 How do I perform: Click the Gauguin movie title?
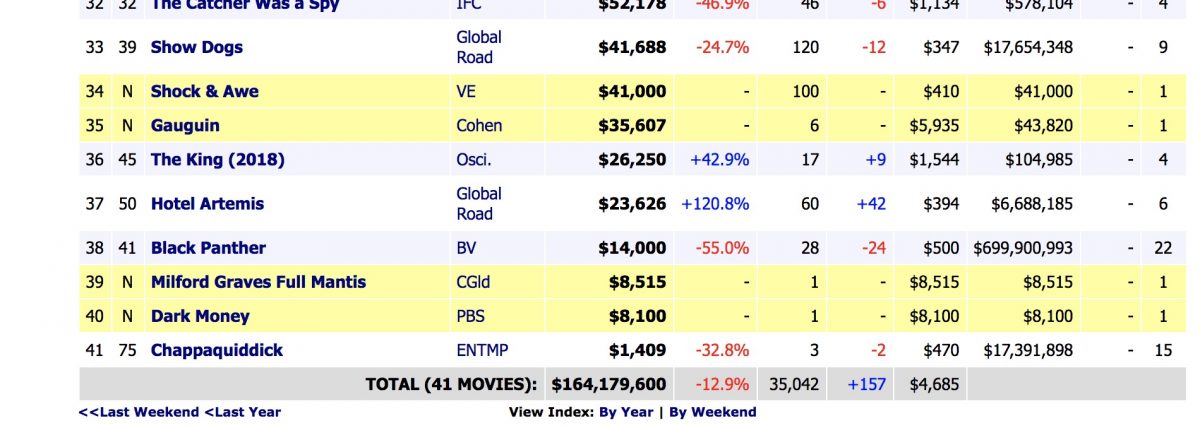tap(185, 125)
